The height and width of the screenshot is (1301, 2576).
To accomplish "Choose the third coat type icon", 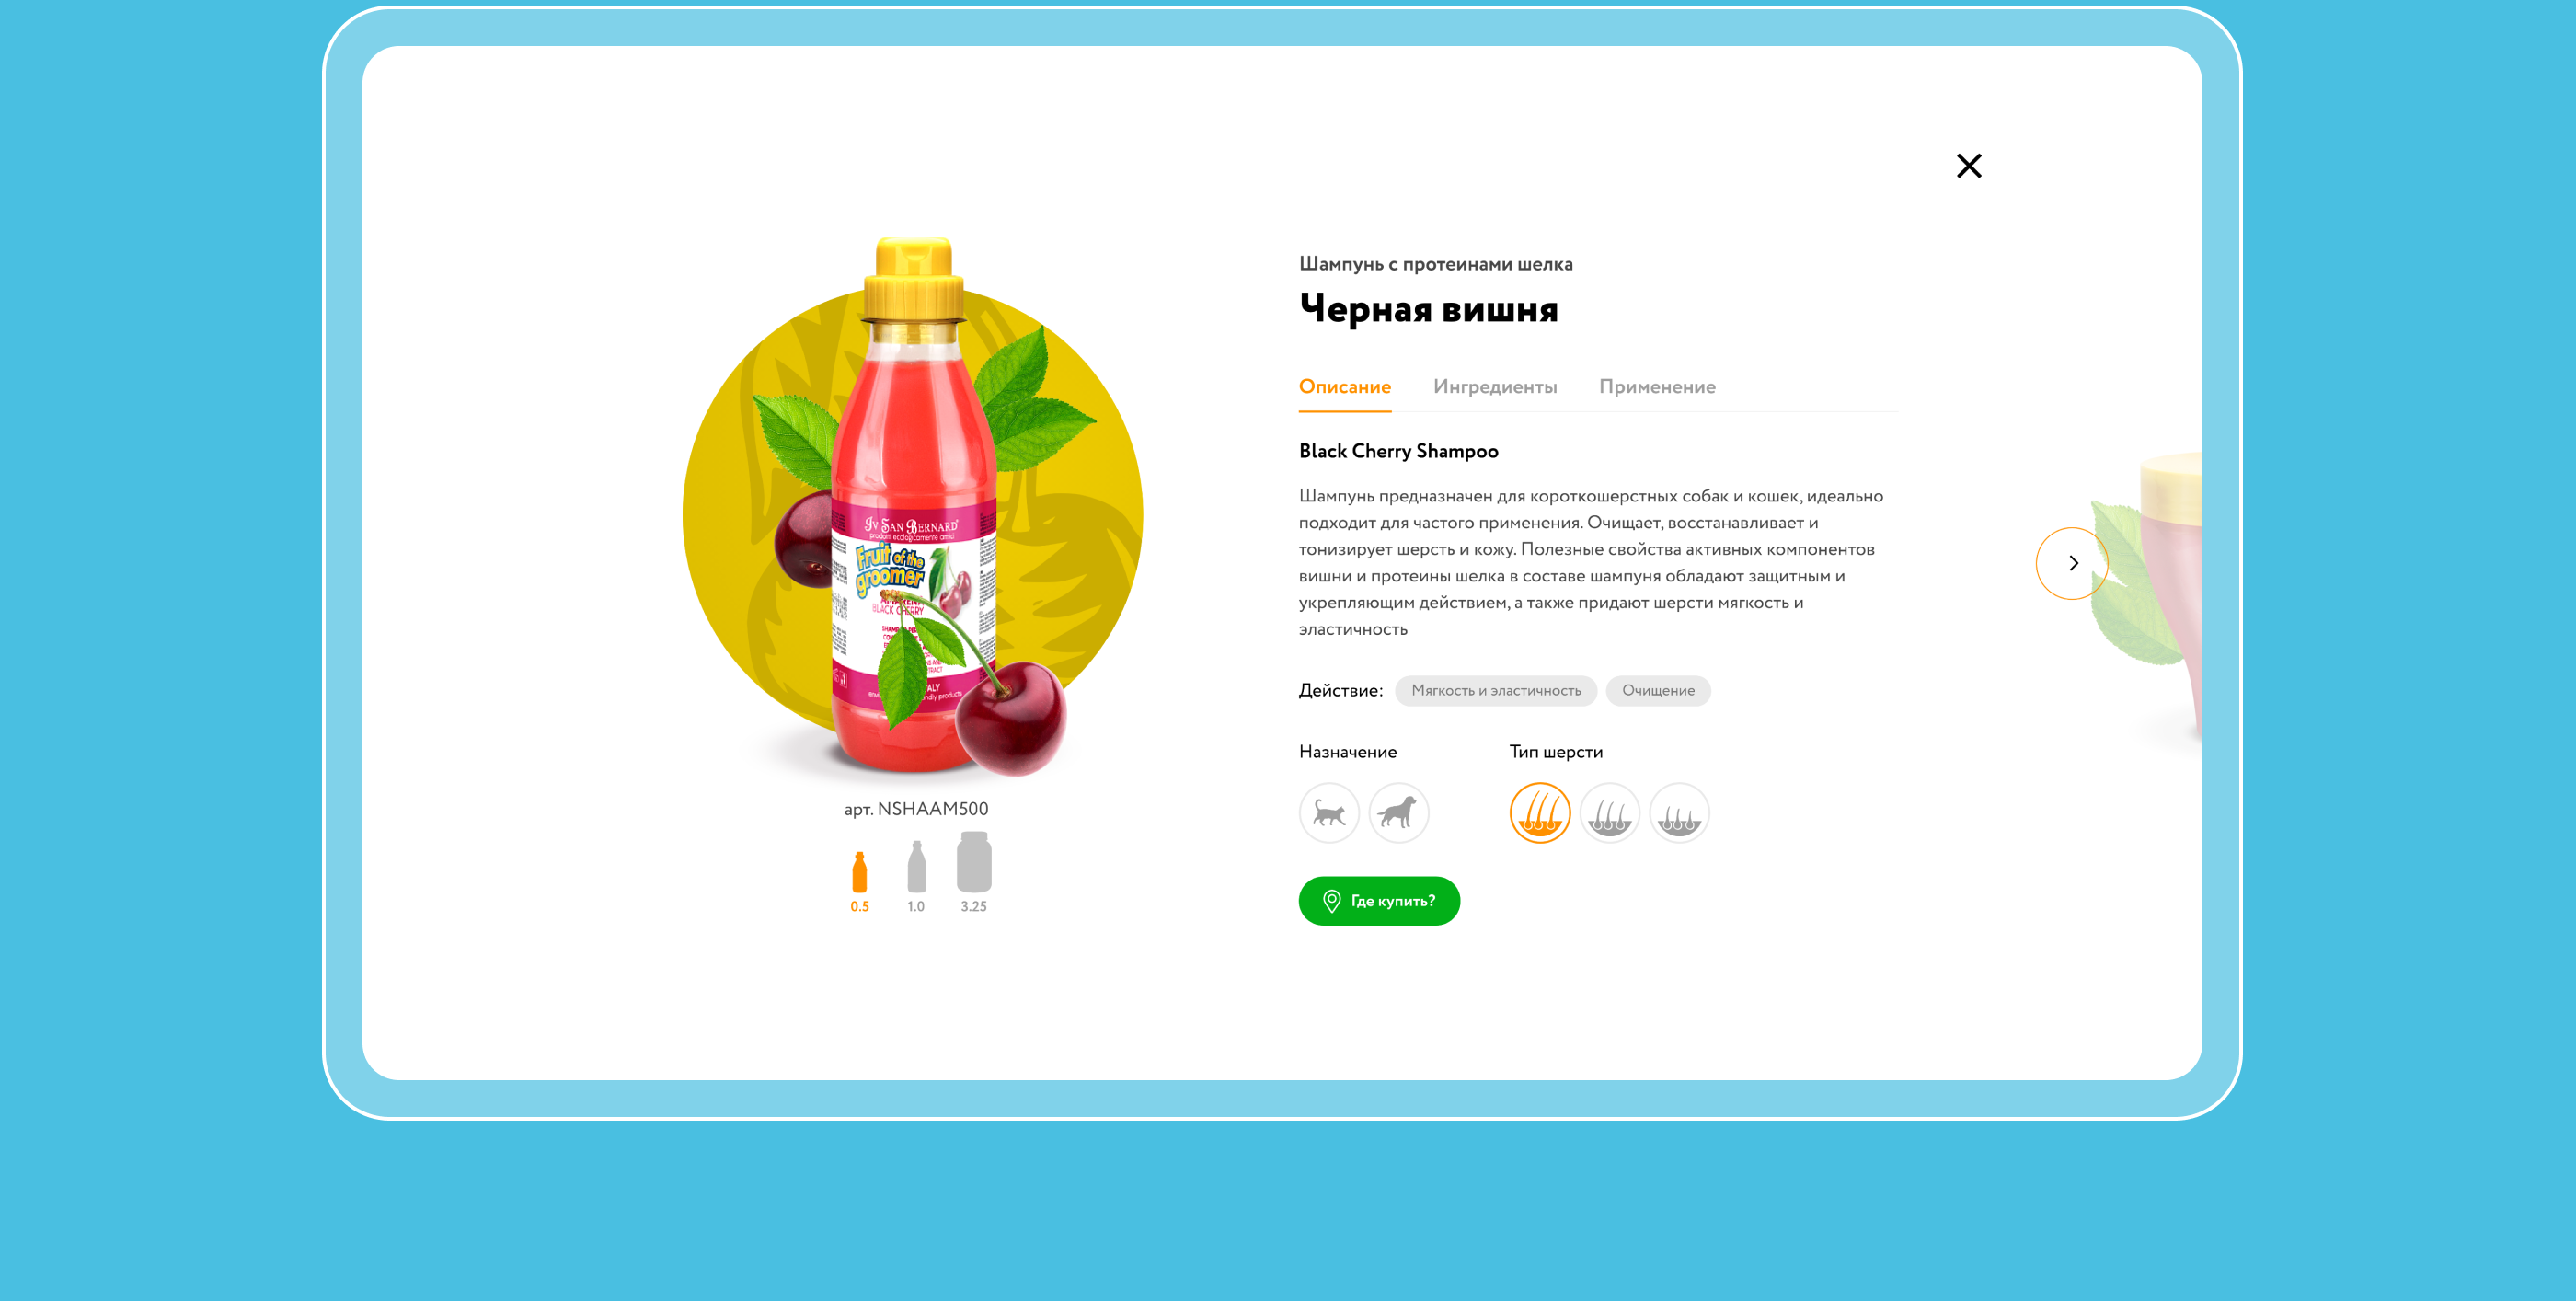I will [x=1679, y=813].
